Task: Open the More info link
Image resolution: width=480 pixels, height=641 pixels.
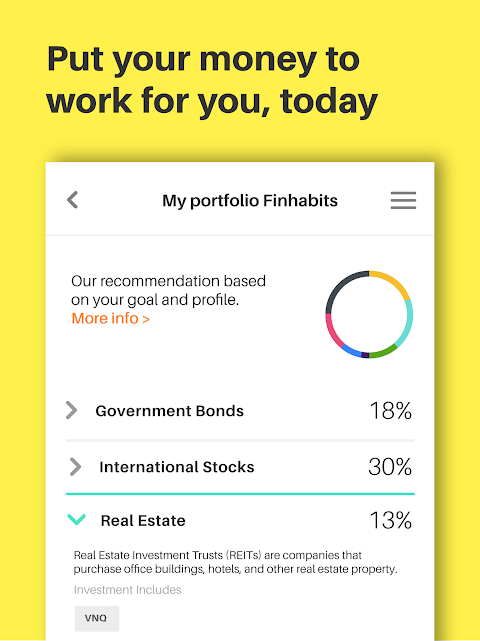Action: (110, 318)
